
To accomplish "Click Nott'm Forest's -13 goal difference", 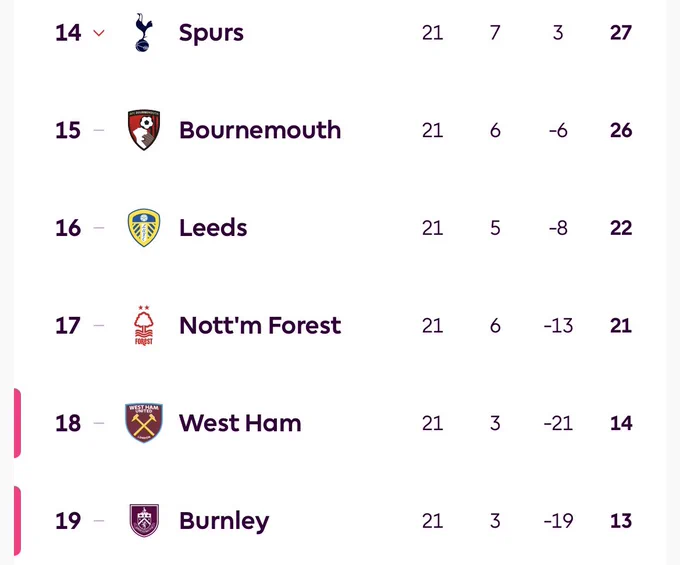I will pyautogui.click(x=558, y=325).
